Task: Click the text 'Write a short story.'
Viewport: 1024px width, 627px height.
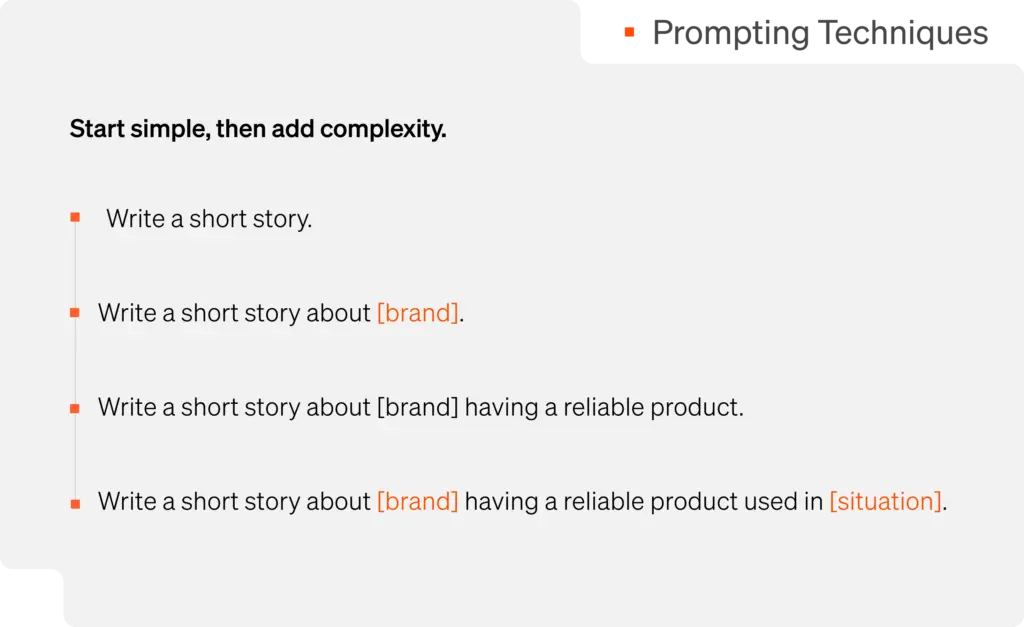Action: [209, 219]
